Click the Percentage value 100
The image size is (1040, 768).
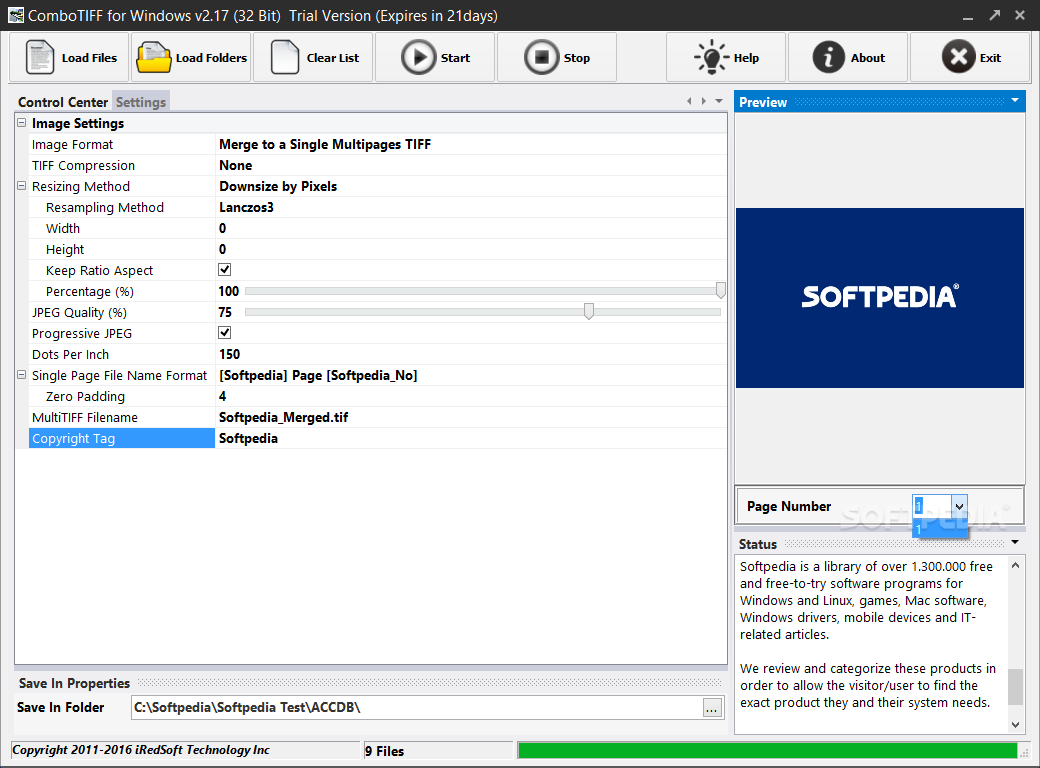coord(228,291)
